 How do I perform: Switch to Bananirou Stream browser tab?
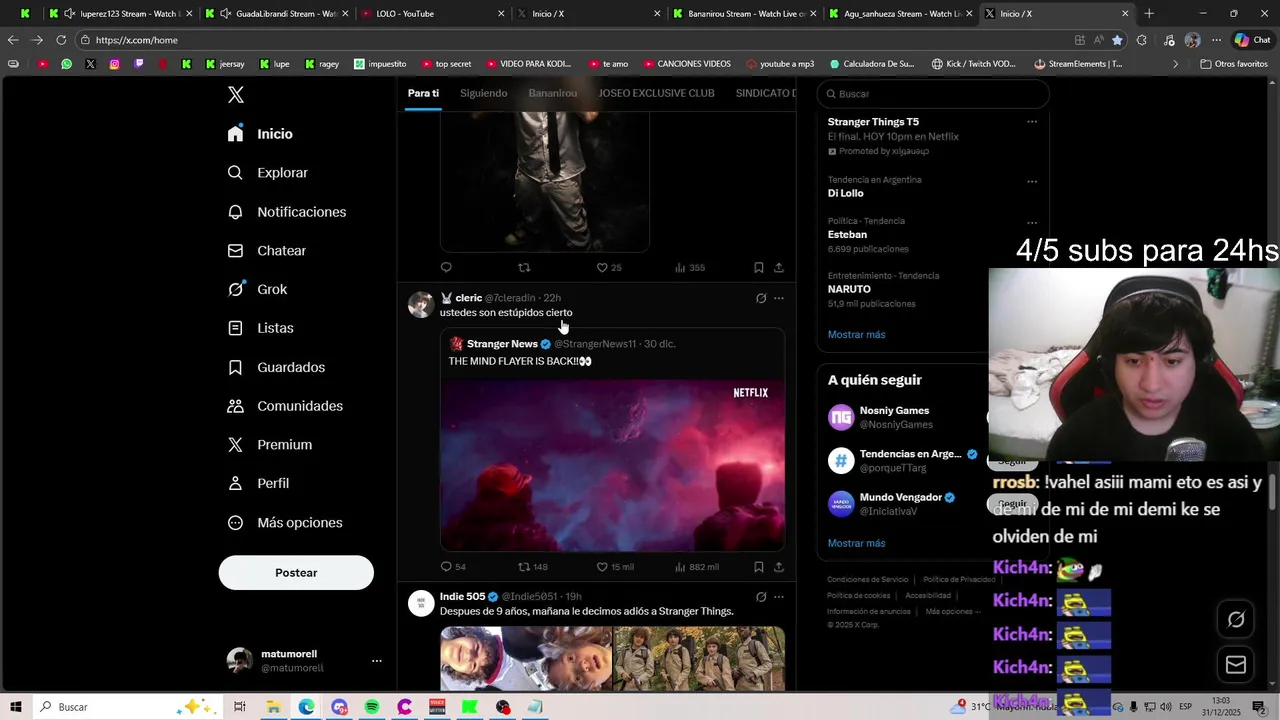(x=744, y=14)
